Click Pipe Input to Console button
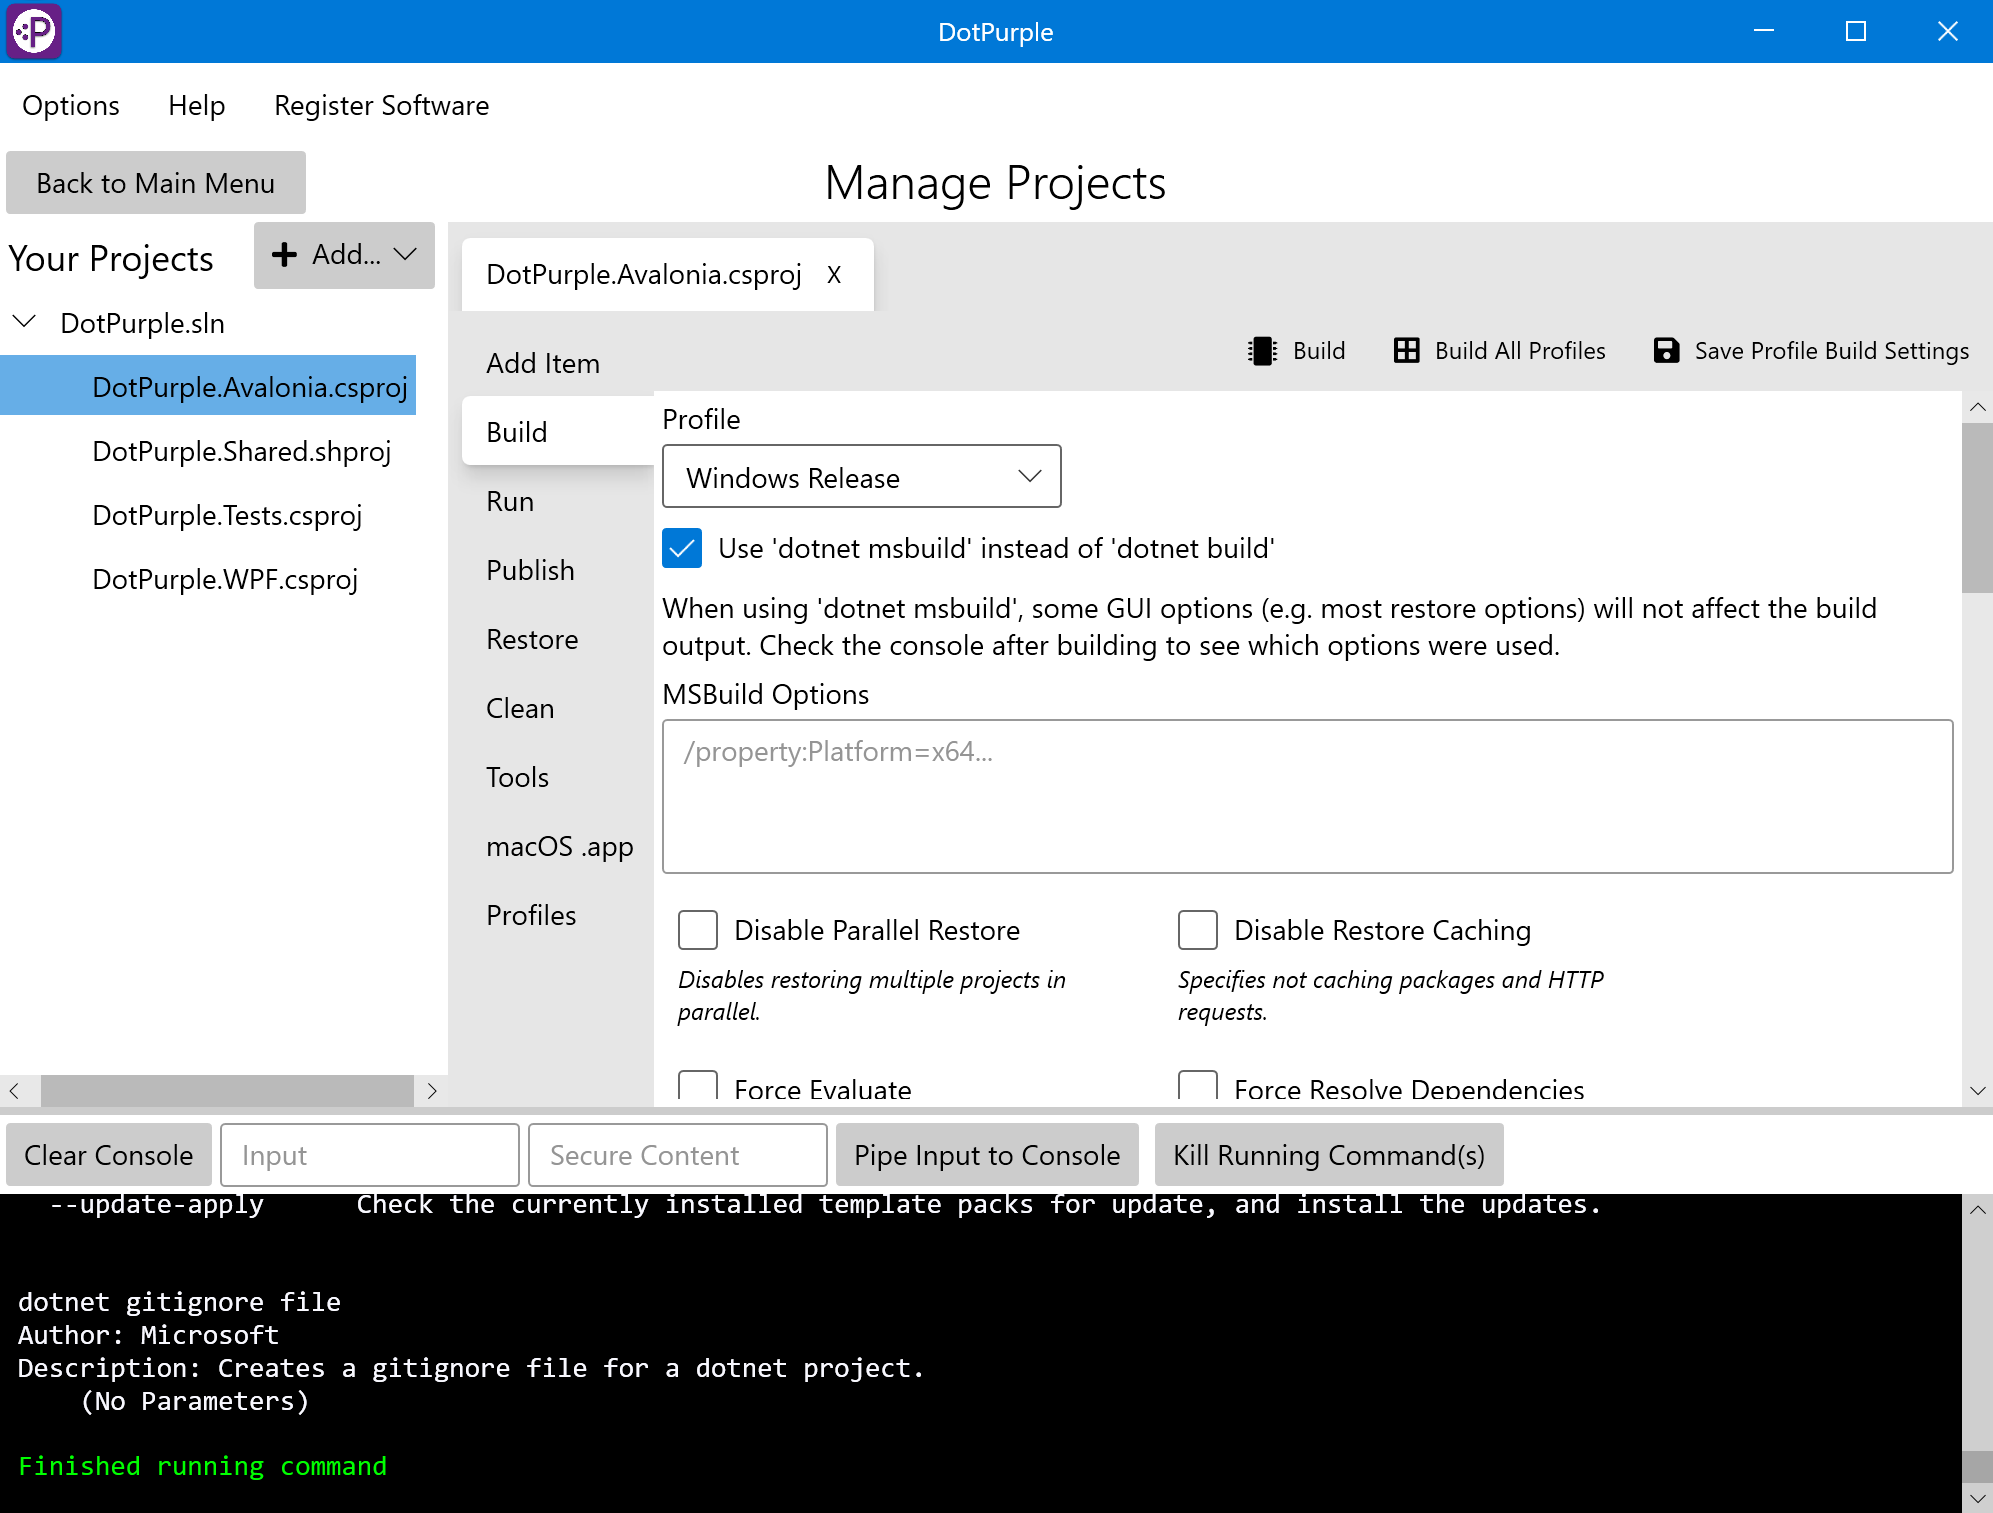Screen dimensions: 1993x1513 pyautogui.click(x=987, y=1155)
